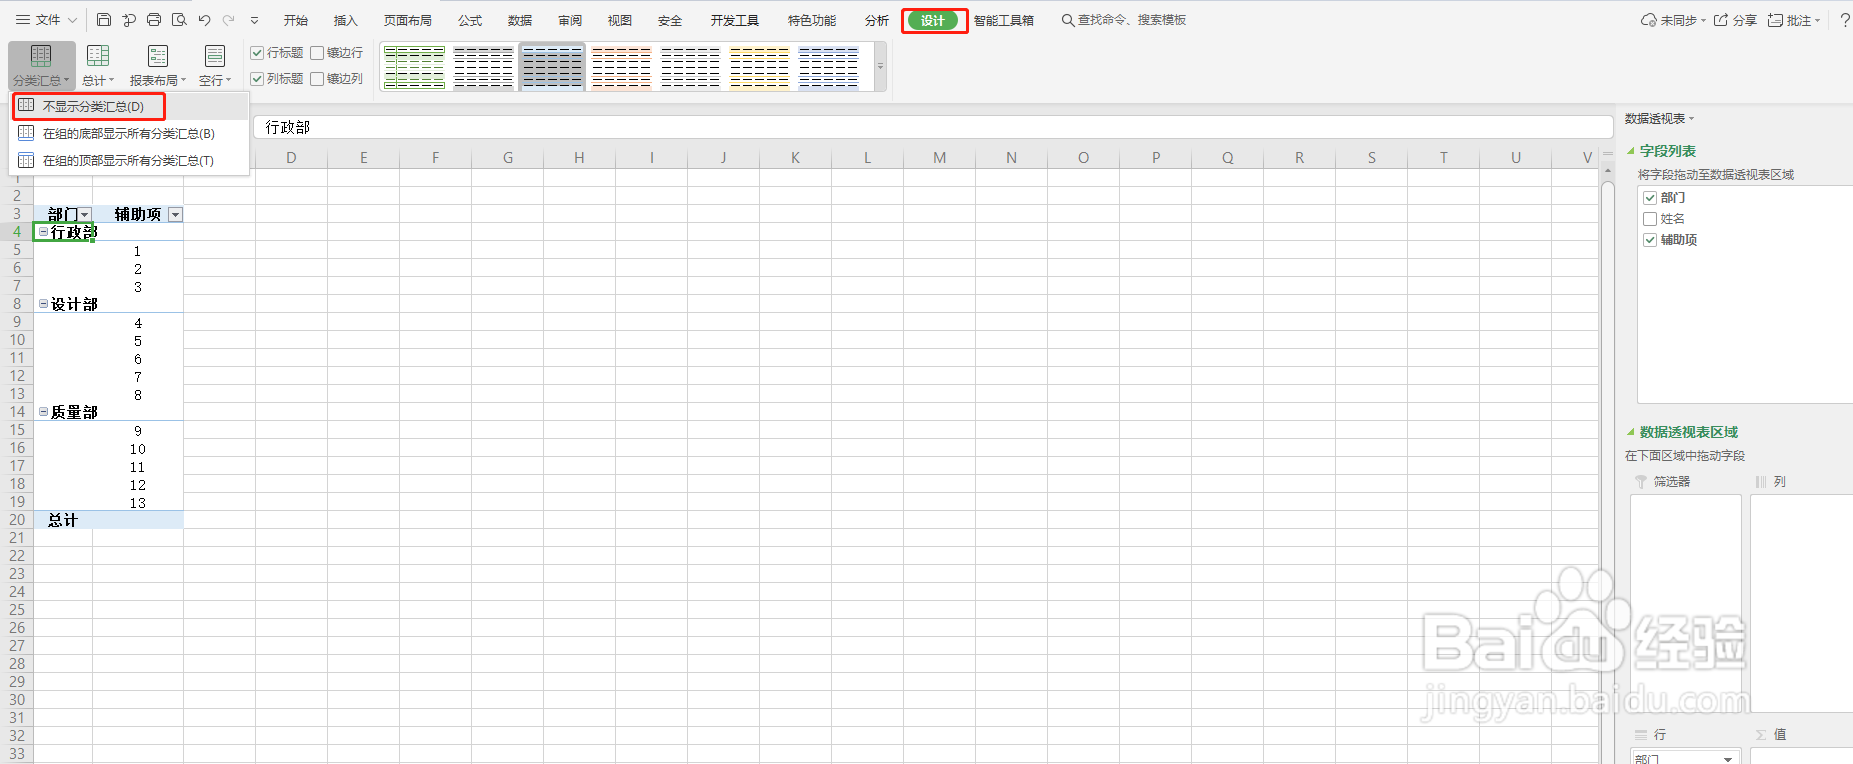Open the 分类汇总 (Subtotals) ribbon button
The height and width of the screenshot is (764, 1853).
42,66
